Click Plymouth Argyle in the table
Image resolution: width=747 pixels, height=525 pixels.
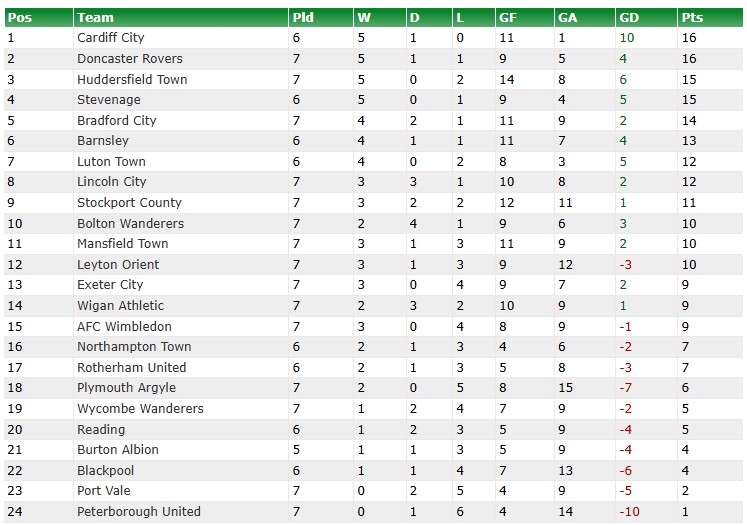(x=126, y=388)
